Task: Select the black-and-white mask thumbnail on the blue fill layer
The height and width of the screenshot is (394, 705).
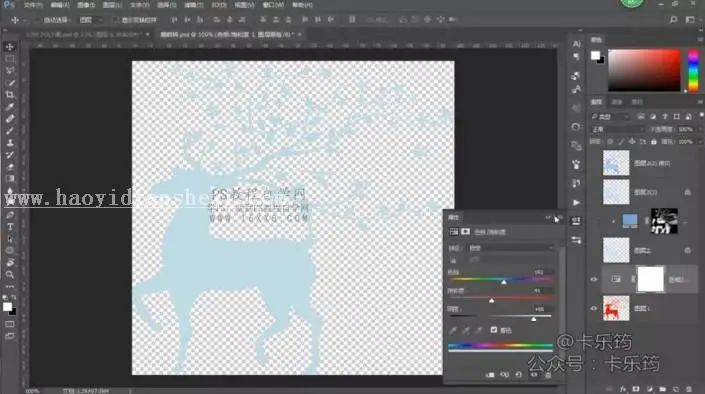Action: point(664,221)
